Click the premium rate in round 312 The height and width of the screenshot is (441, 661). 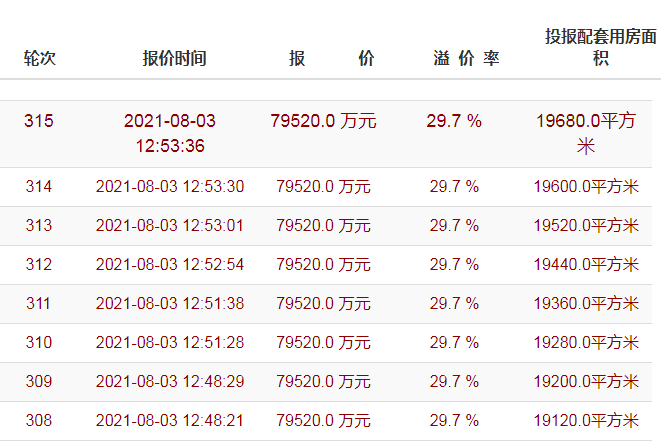coord(454,264)
